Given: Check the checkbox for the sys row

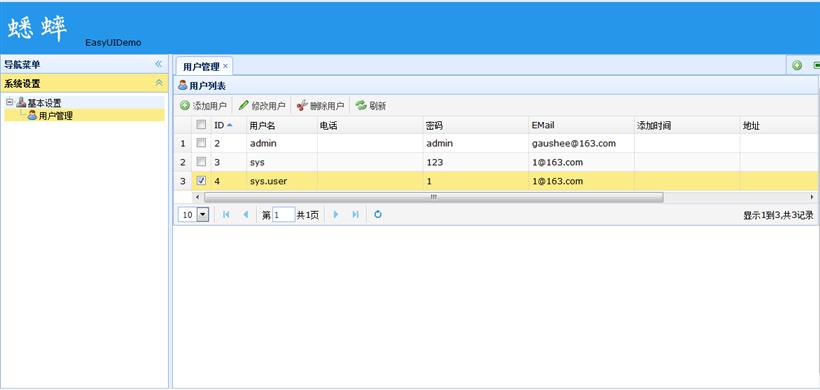Looking at the screenshot, I should [x=201, y=162].
